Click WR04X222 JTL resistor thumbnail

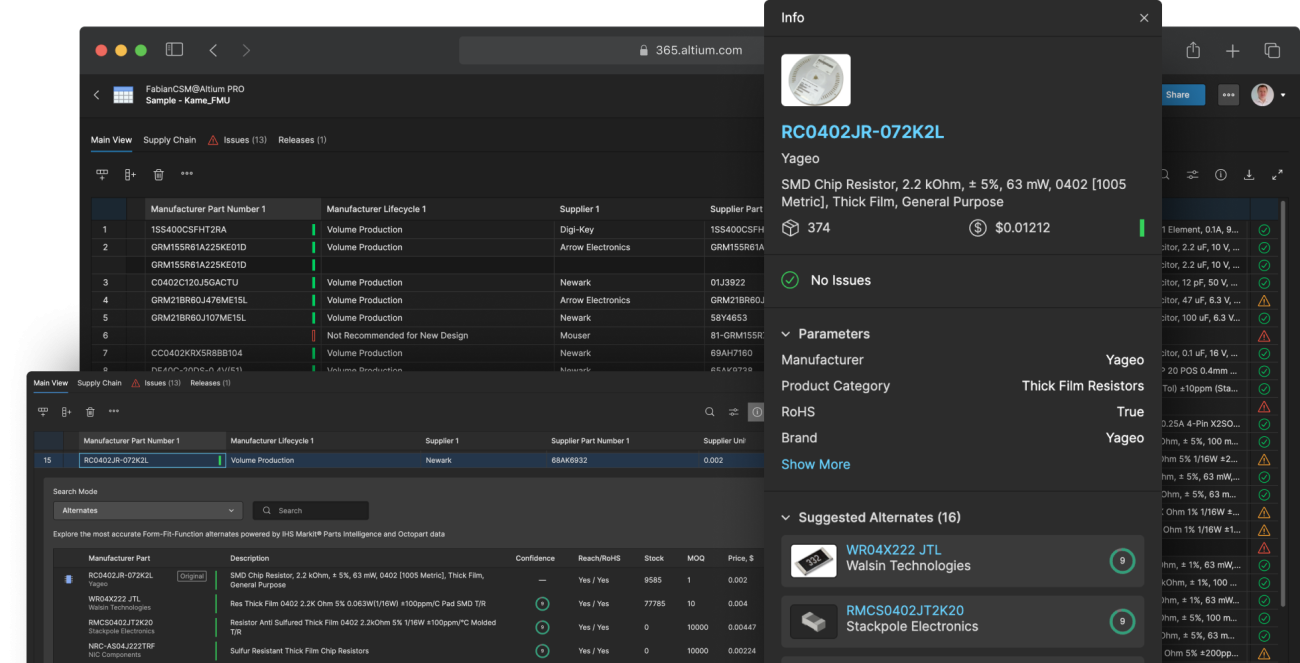pos(814,560)
